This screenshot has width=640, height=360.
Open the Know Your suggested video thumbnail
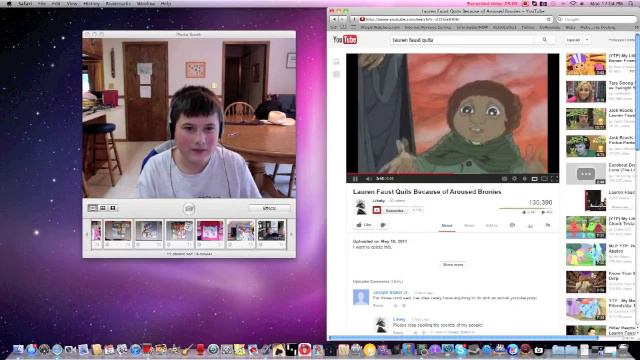(586, 282)
